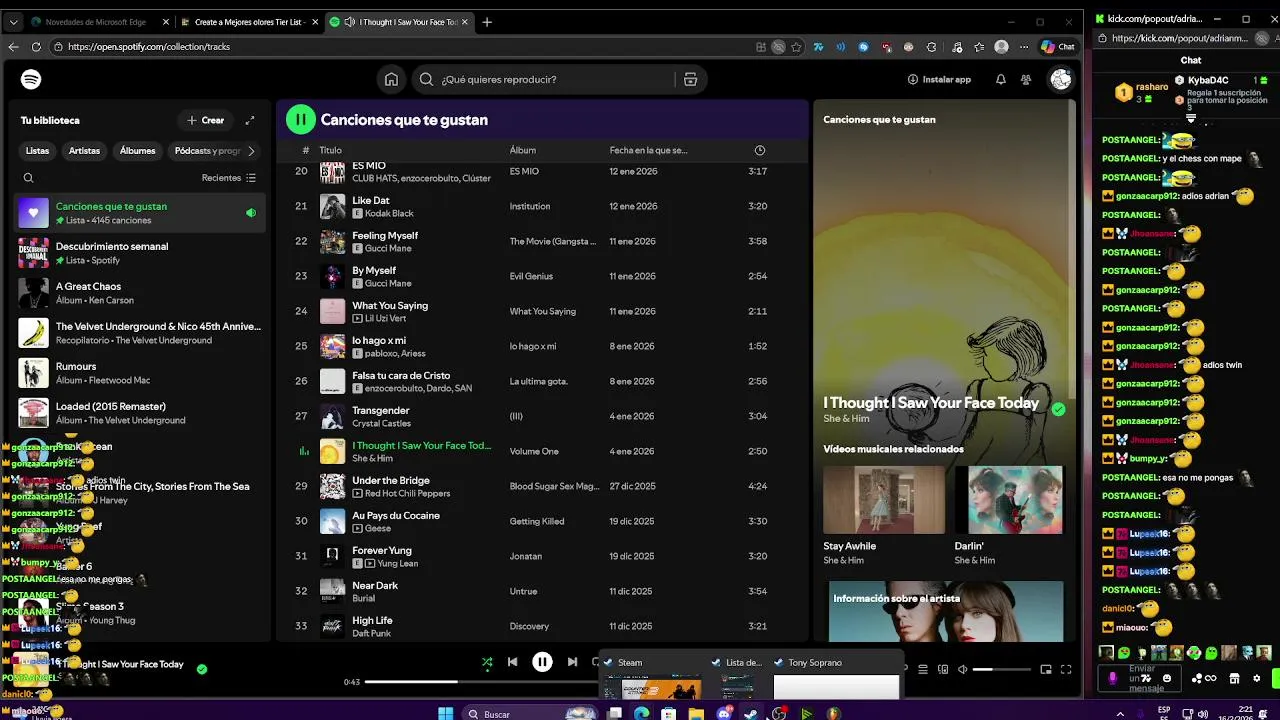Viewport: 1280px width, 720px height.
Task: Click the taskbar Buscar search box
Action: [530, 713]
